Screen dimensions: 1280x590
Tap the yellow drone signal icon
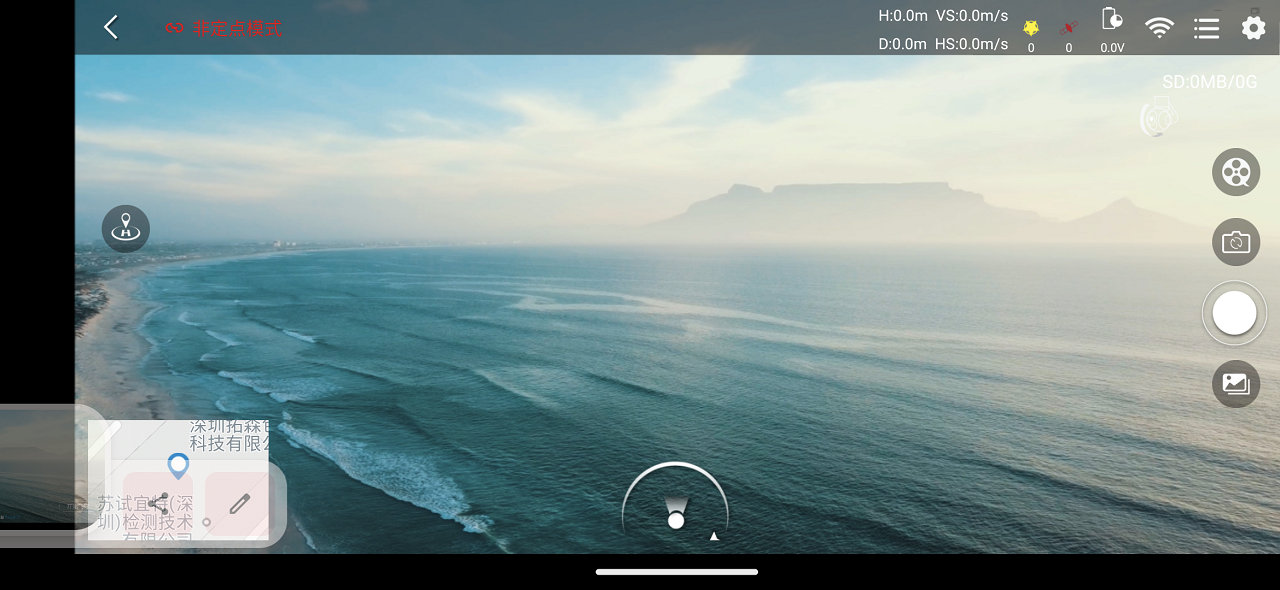pos(1031,28)
